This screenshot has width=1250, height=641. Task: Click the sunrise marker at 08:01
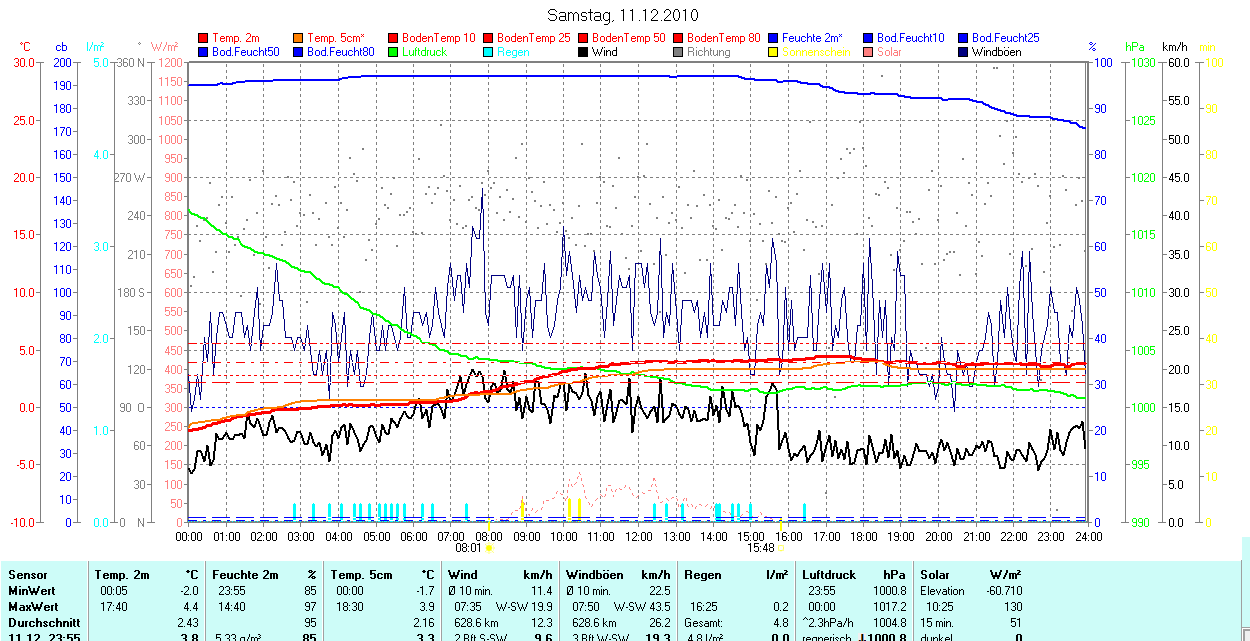488,524
